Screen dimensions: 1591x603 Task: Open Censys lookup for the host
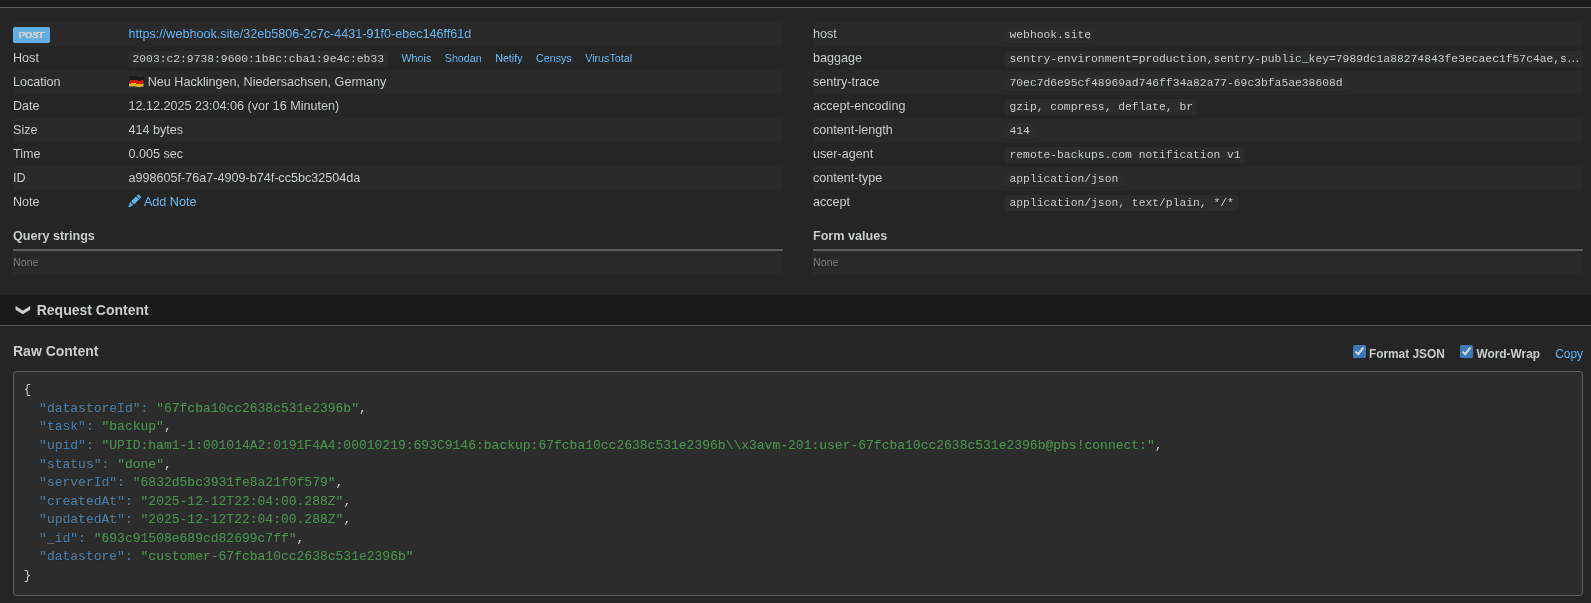pyautogui.click(x=553, y=59)
